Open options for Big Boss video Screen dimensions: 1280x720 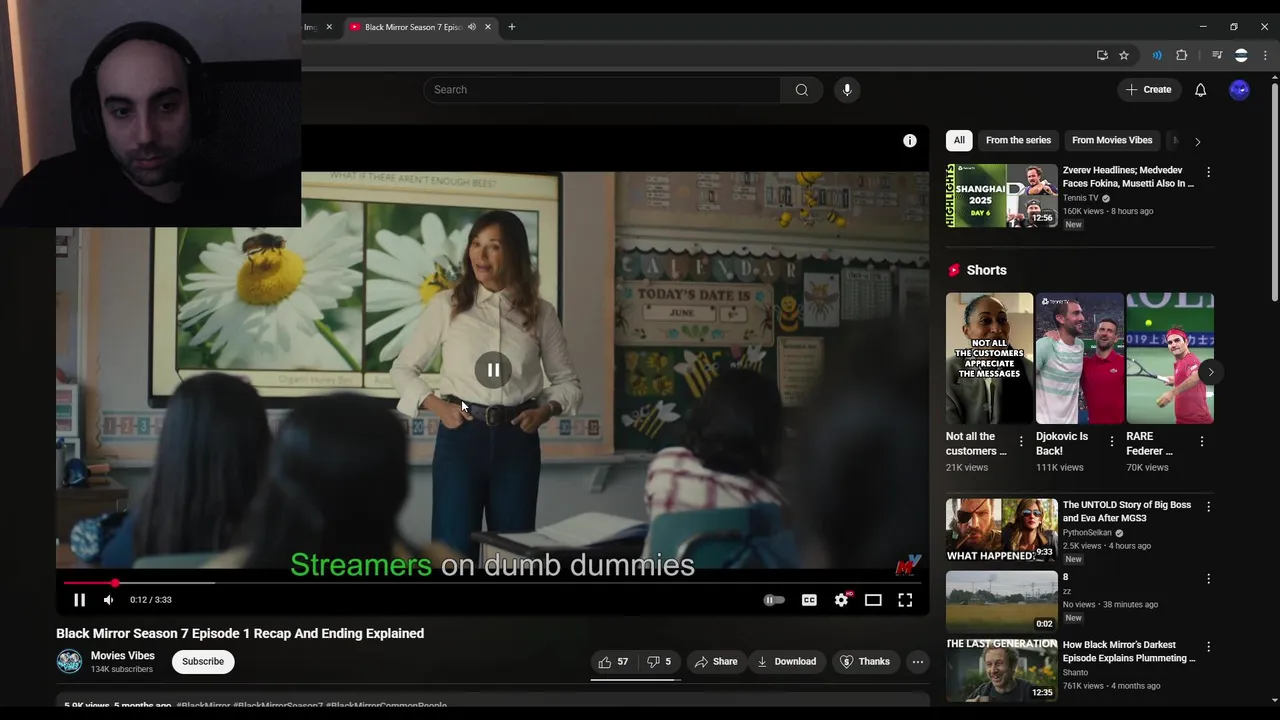[1208, 507]
